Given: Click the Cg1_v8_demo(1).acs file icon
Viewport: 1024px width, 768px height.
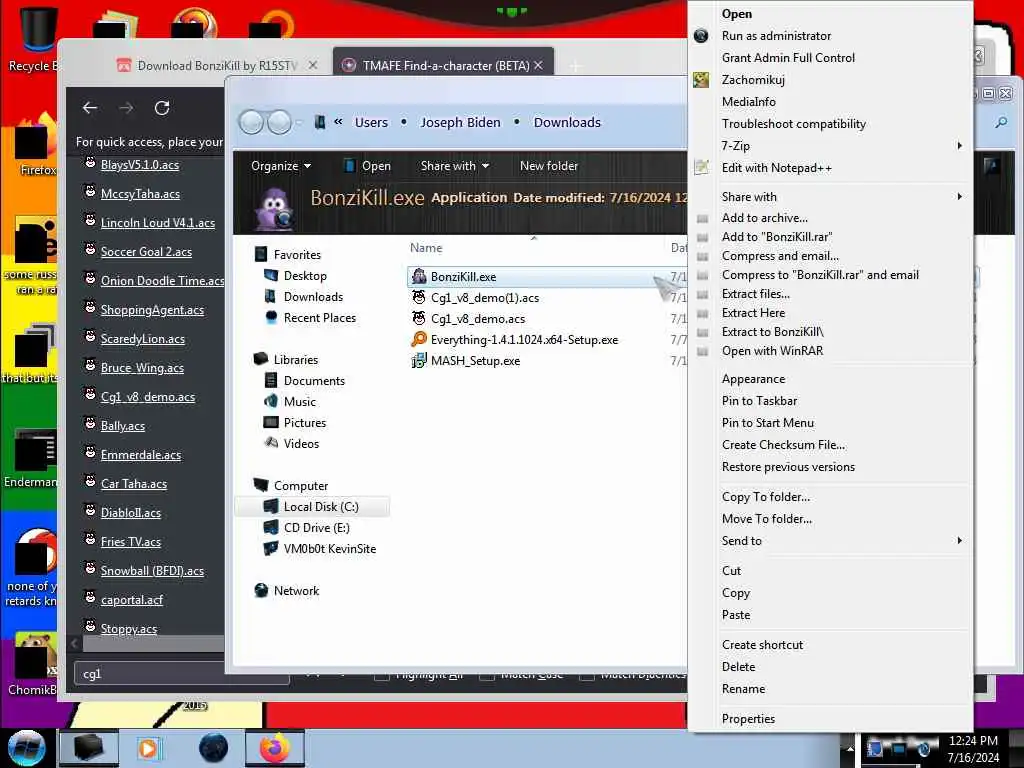Looking at the screenshot, I should pos(419,298).
